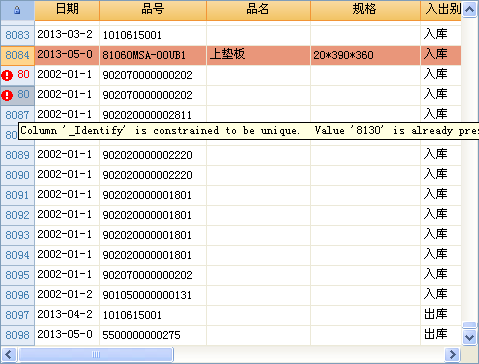The height and width of the screenshot is (364, 479).
Task: Select row header 8095
Action: coord(17,275)
